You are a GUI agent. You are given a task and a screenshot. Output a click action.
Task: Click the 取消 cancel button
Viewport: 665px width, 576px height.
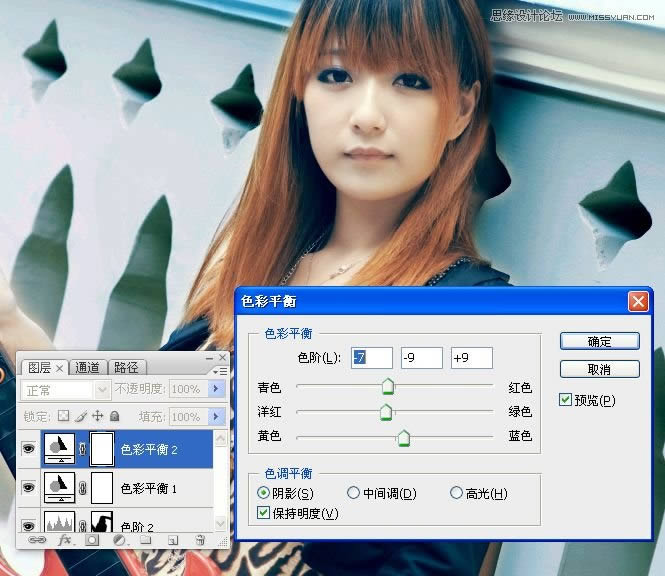tap(599, 369)
